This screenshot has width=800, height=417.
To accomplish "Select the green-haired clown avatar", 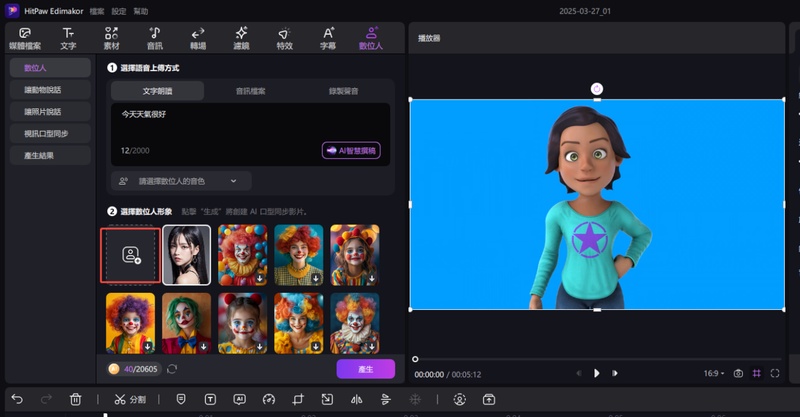I will [186, 323].
